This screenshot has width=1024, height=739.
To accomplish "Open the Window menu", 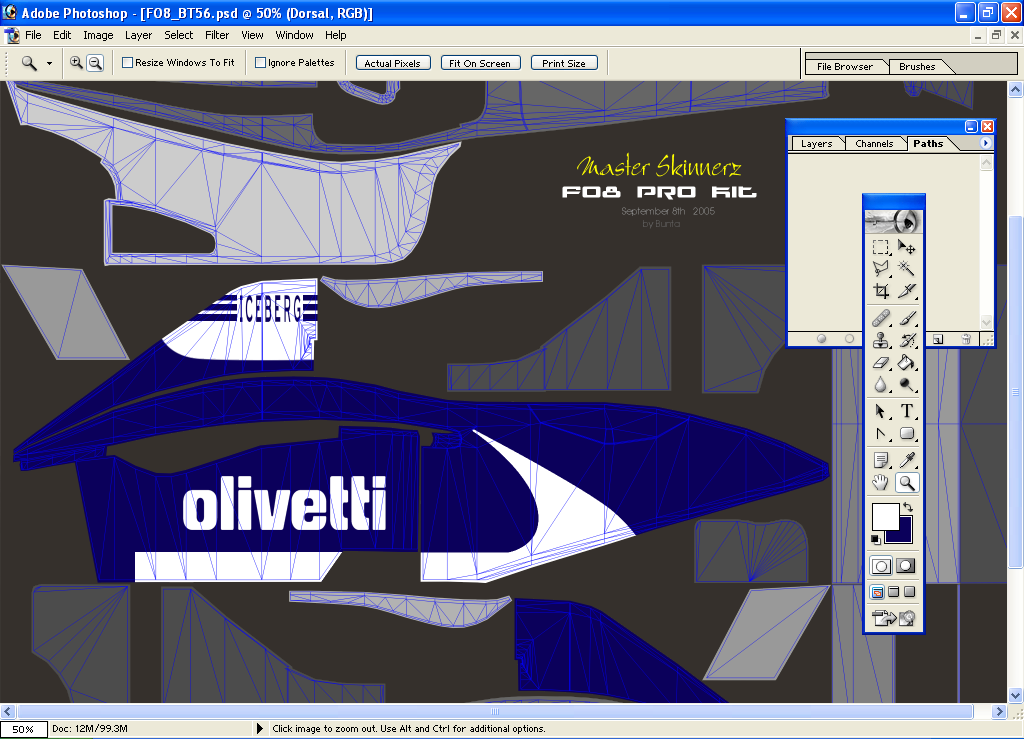I will click(x=294, y=35).
